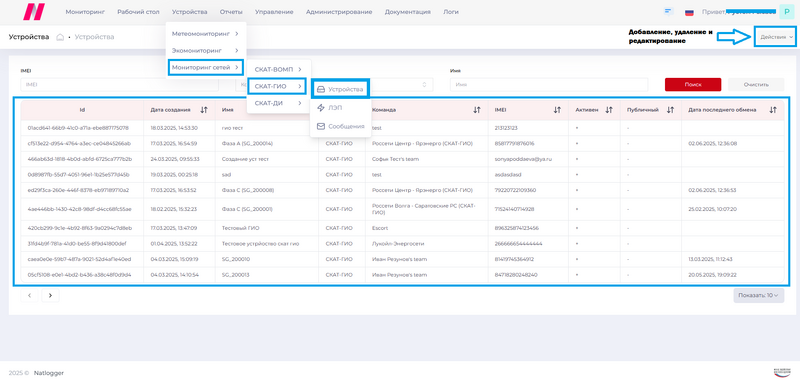
Task: Expand the Экомониторинг submenu
Action: (205, 50)
